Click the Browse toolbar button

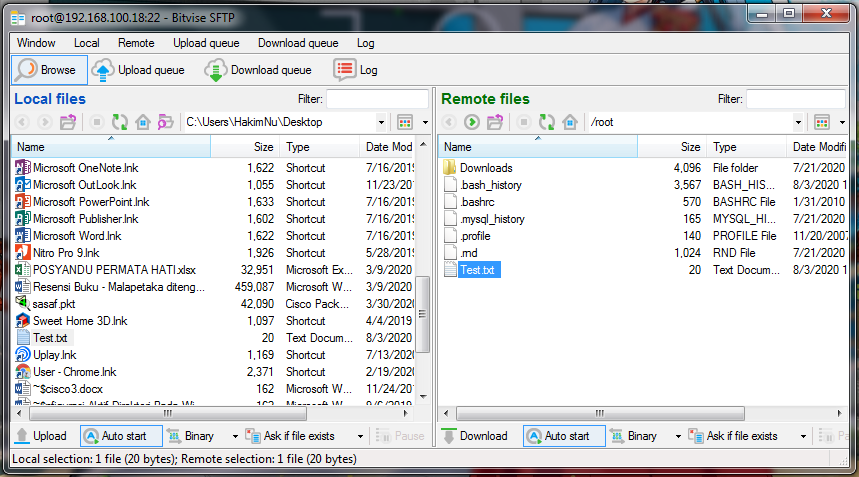(49, 70)
